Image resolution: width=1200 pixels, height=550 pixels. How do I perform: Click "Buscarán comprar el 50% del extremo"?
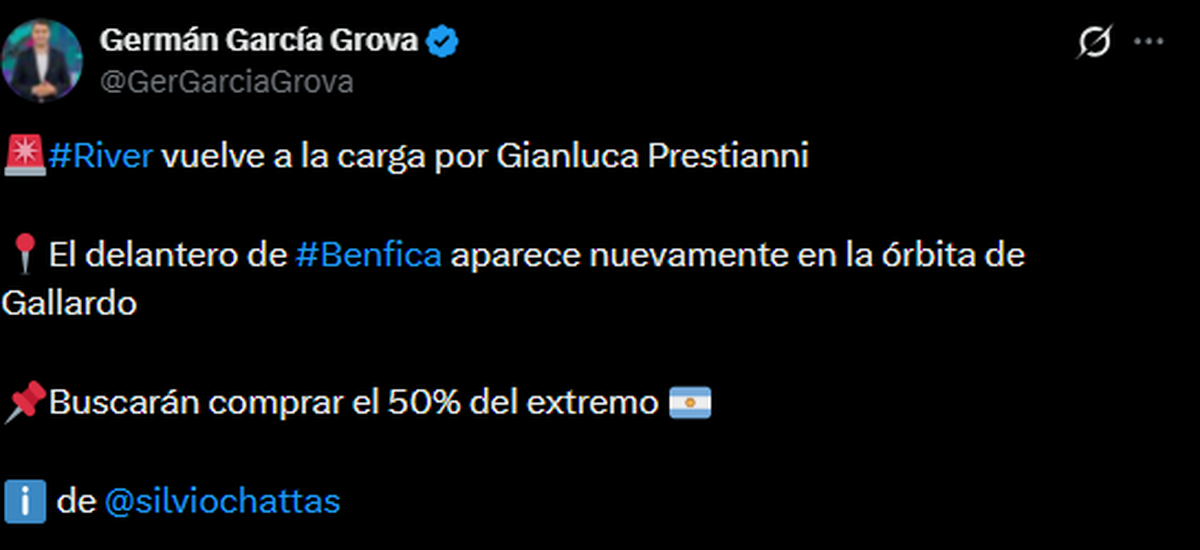click(x=352, y=403)
